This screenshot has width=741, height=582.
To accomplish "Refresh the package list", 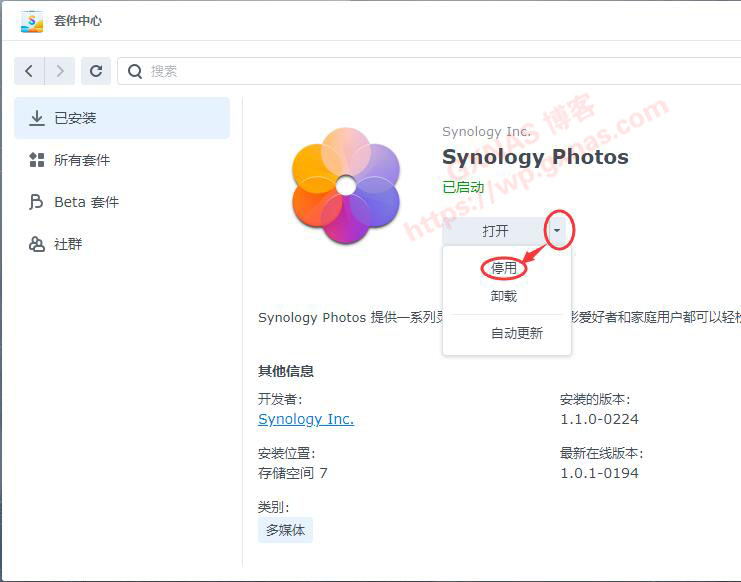I will coord(96,71).
